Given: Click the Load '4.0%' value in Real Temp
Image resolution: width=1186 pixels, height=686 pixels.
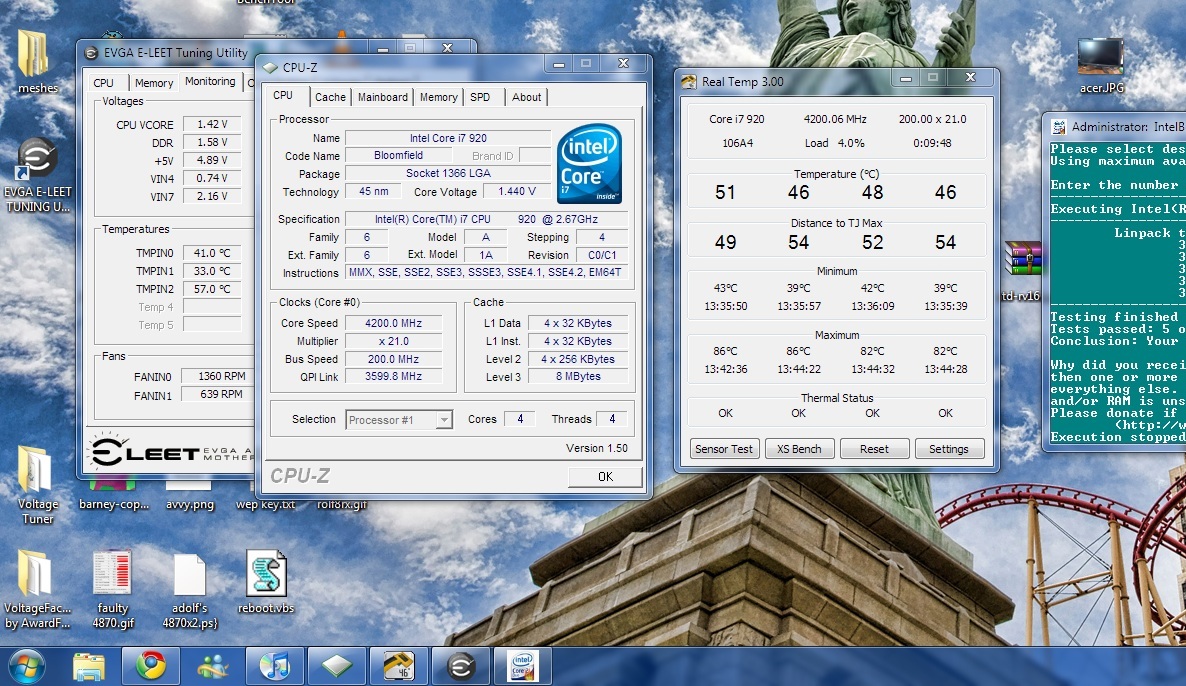Looking at the screenshot, I should [x=851, y=143].
